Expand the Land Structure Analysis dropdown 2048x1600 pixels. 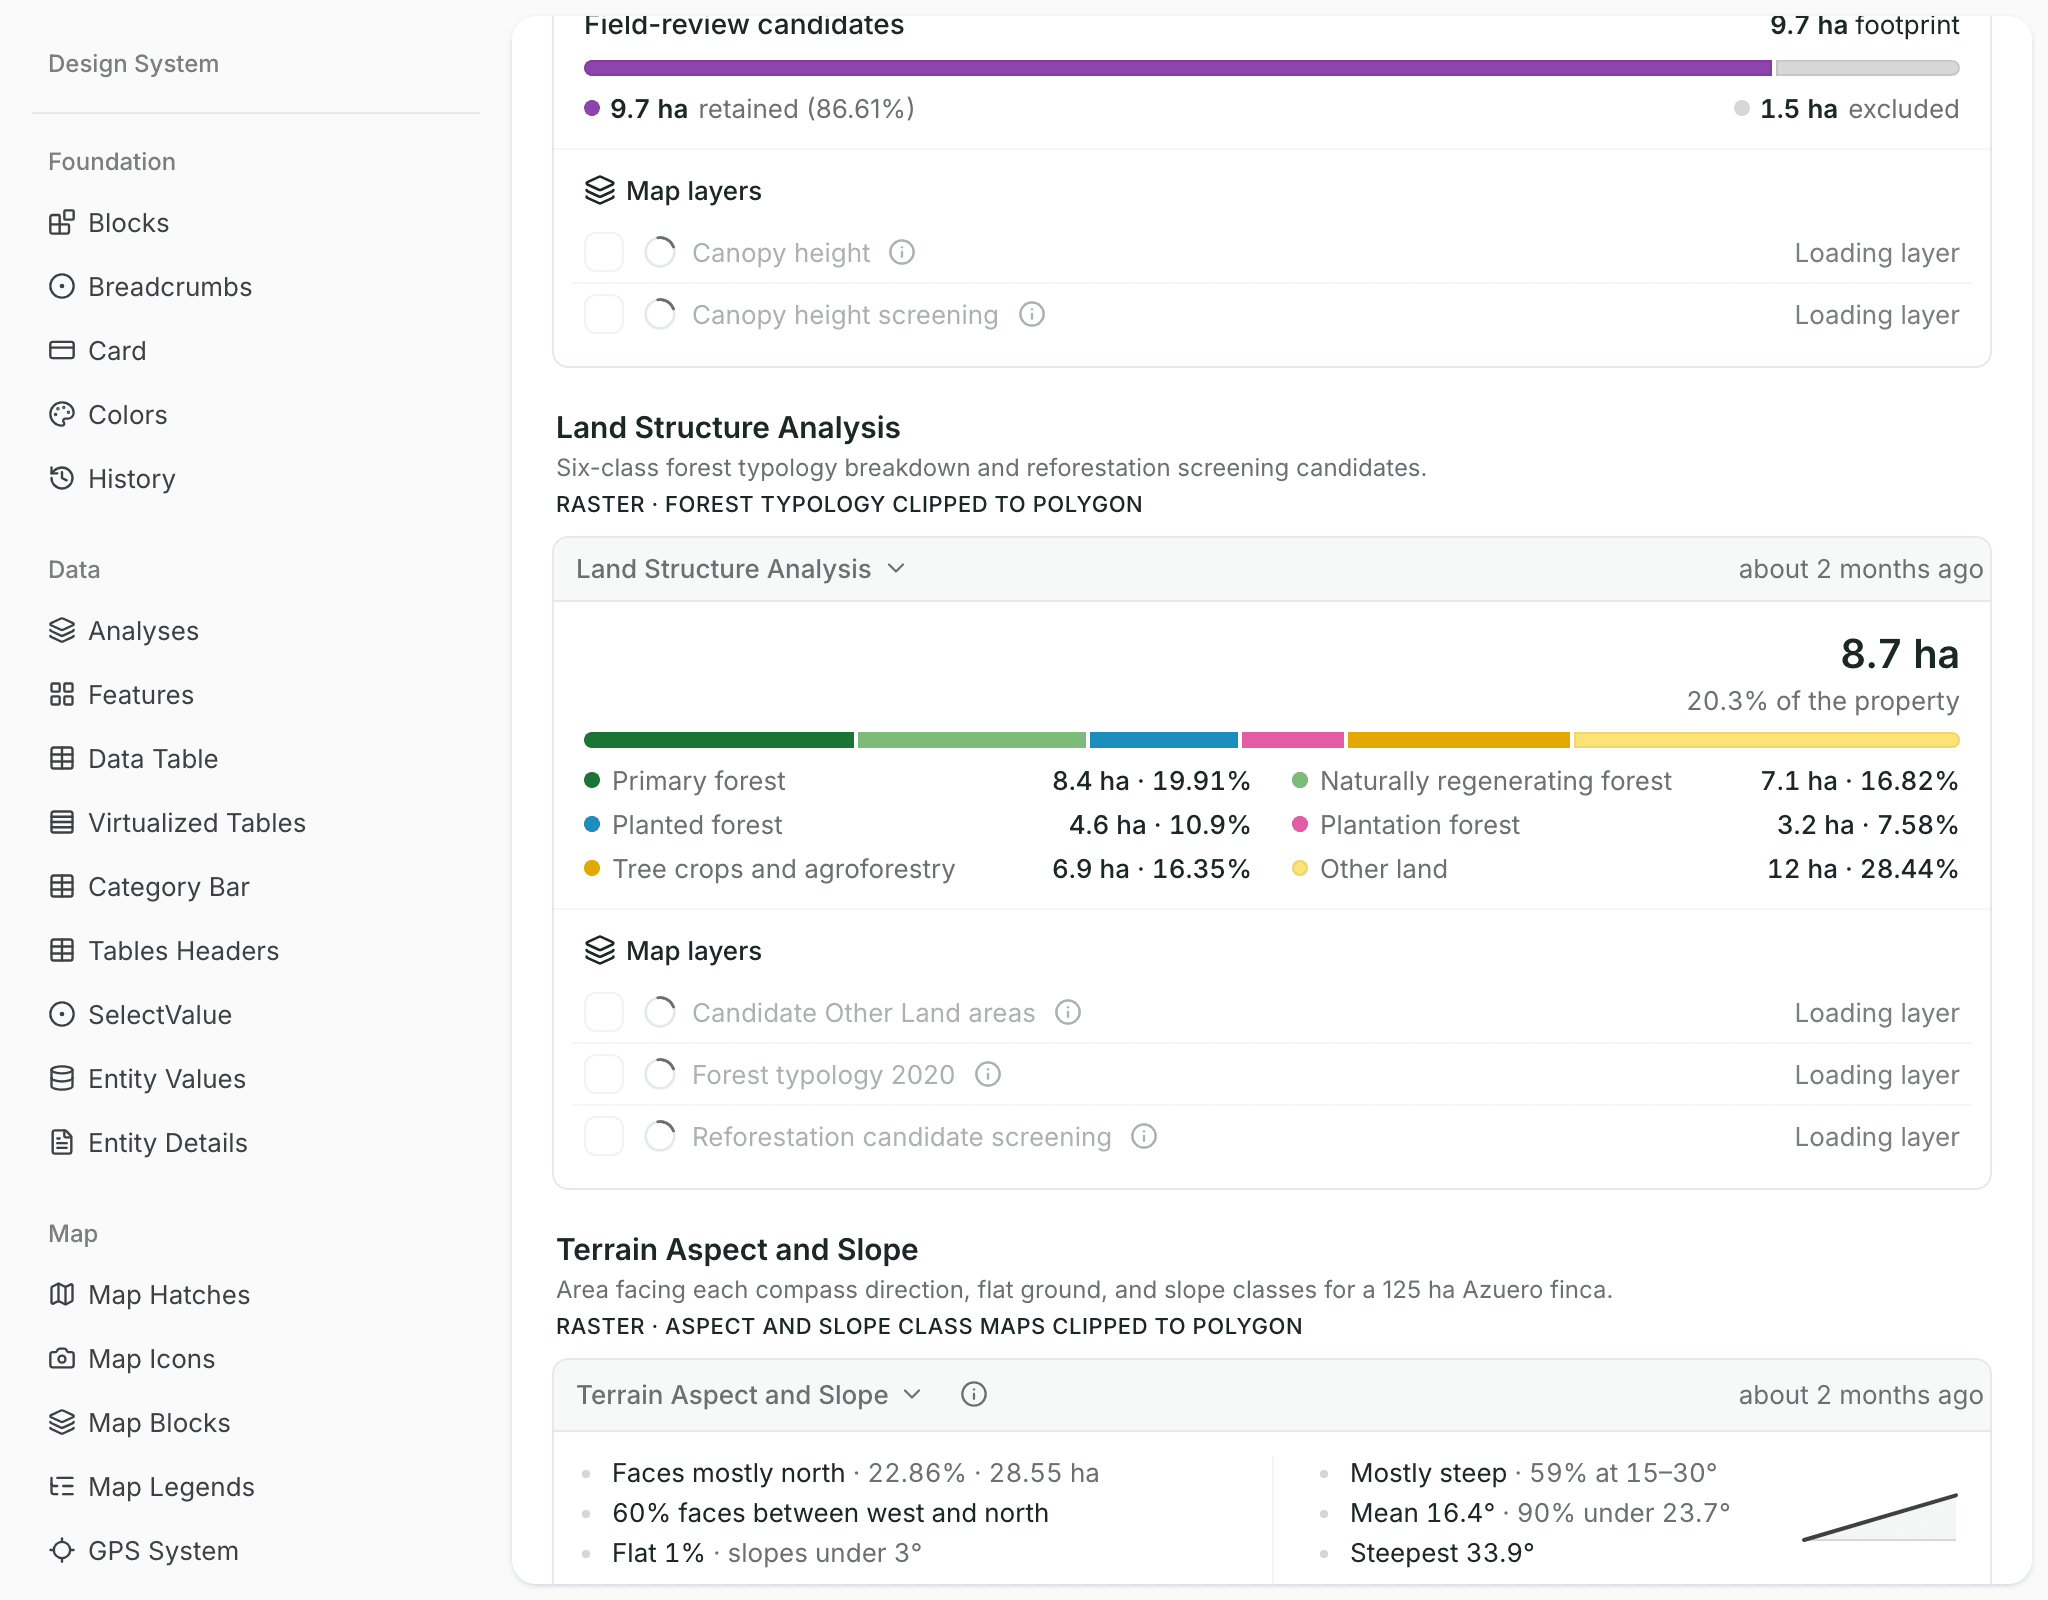pos(741,569)
